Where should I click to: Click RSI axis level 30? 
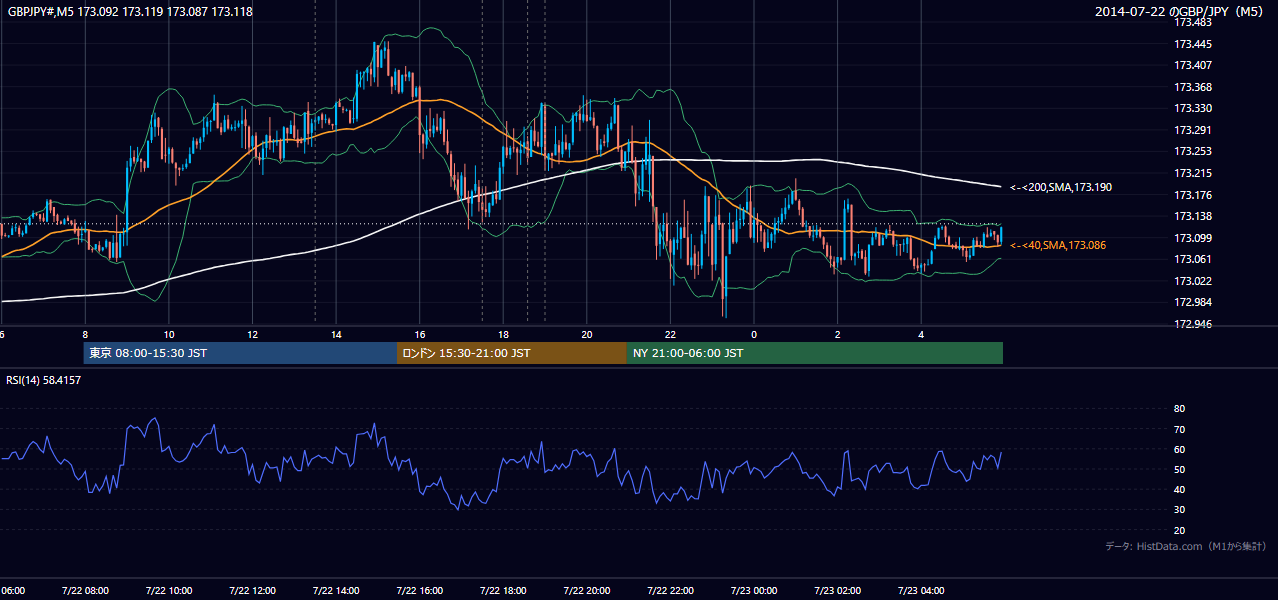click(x=1179, y=510)
